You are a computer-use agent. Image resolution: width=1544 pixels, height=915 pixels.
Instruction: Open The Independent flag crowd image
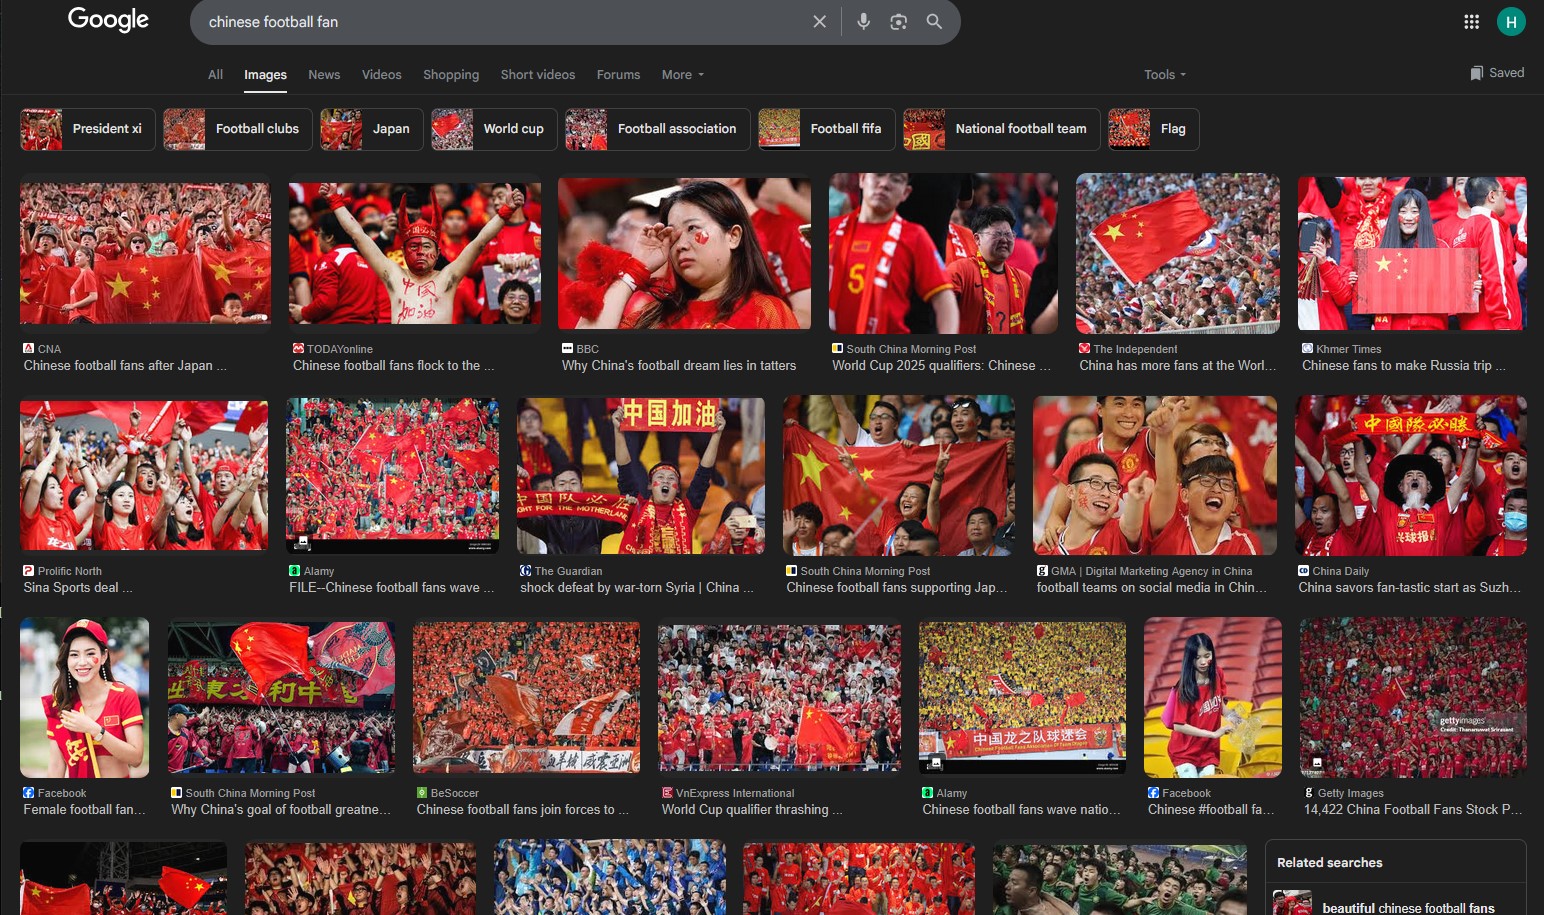tap(1177, 253)
